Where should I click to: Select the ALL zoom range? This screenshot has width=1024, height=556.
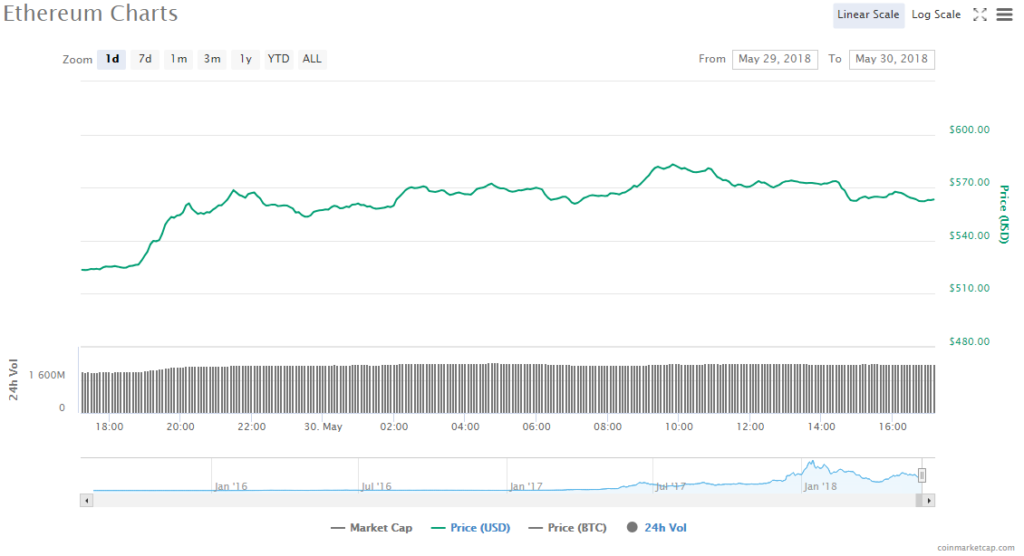pos(312,59)
